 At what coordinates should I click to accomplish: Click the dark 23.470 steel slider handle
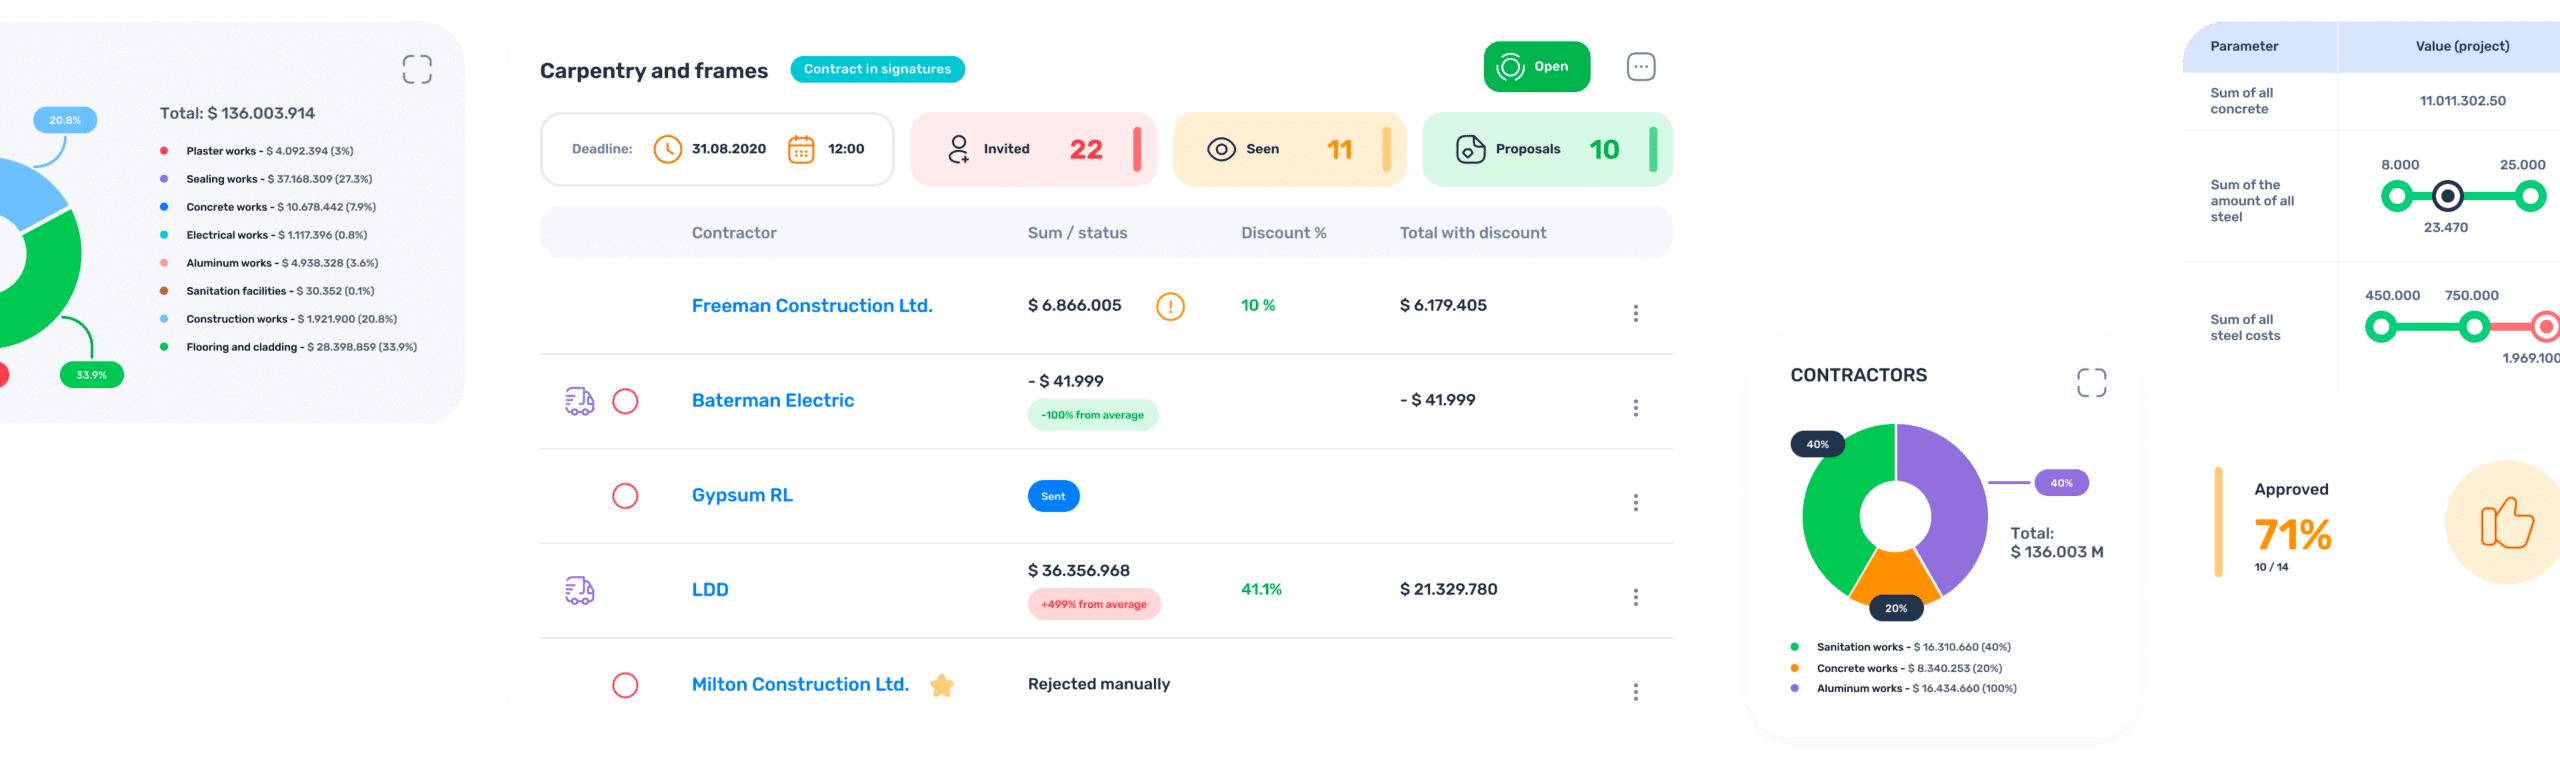click(x=2446, y=196)
